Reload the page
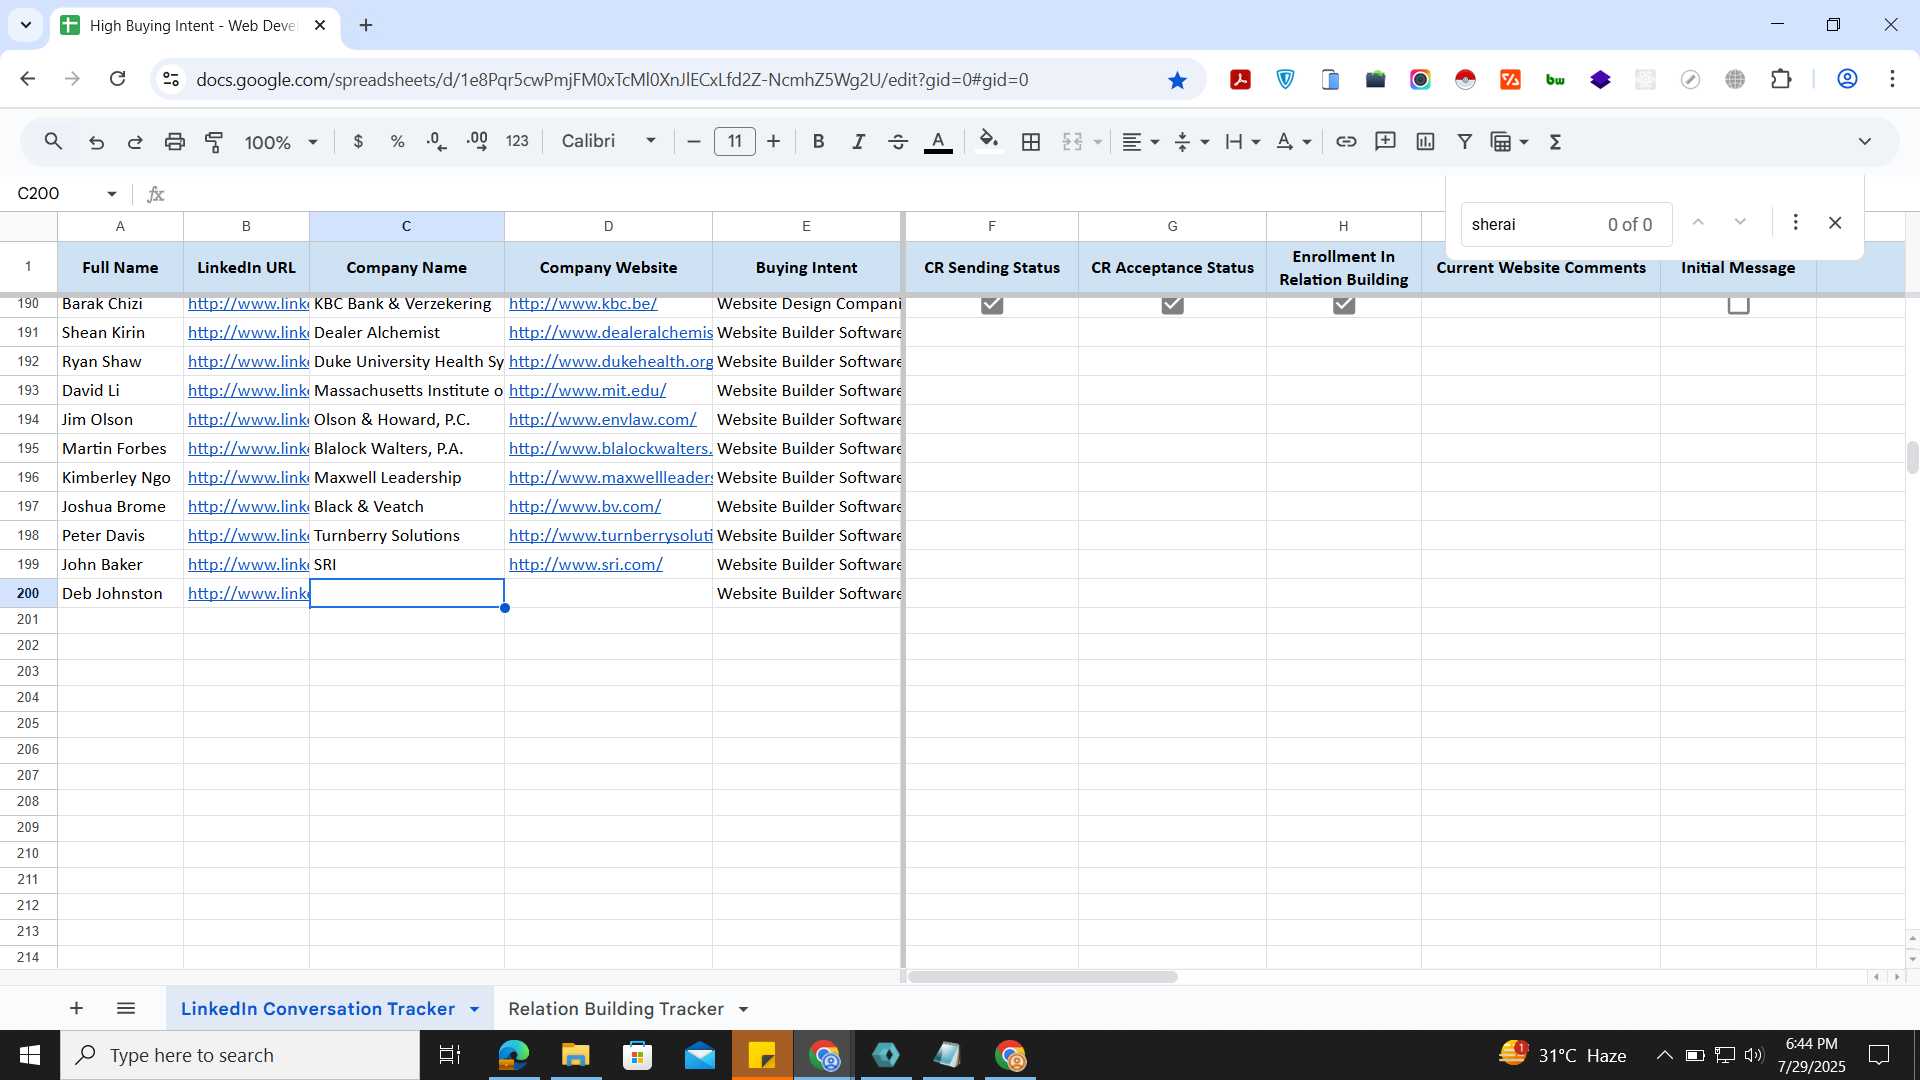Image resolution: width=1920 pixels, height=1080 pixels. click(x=118, y=79)
